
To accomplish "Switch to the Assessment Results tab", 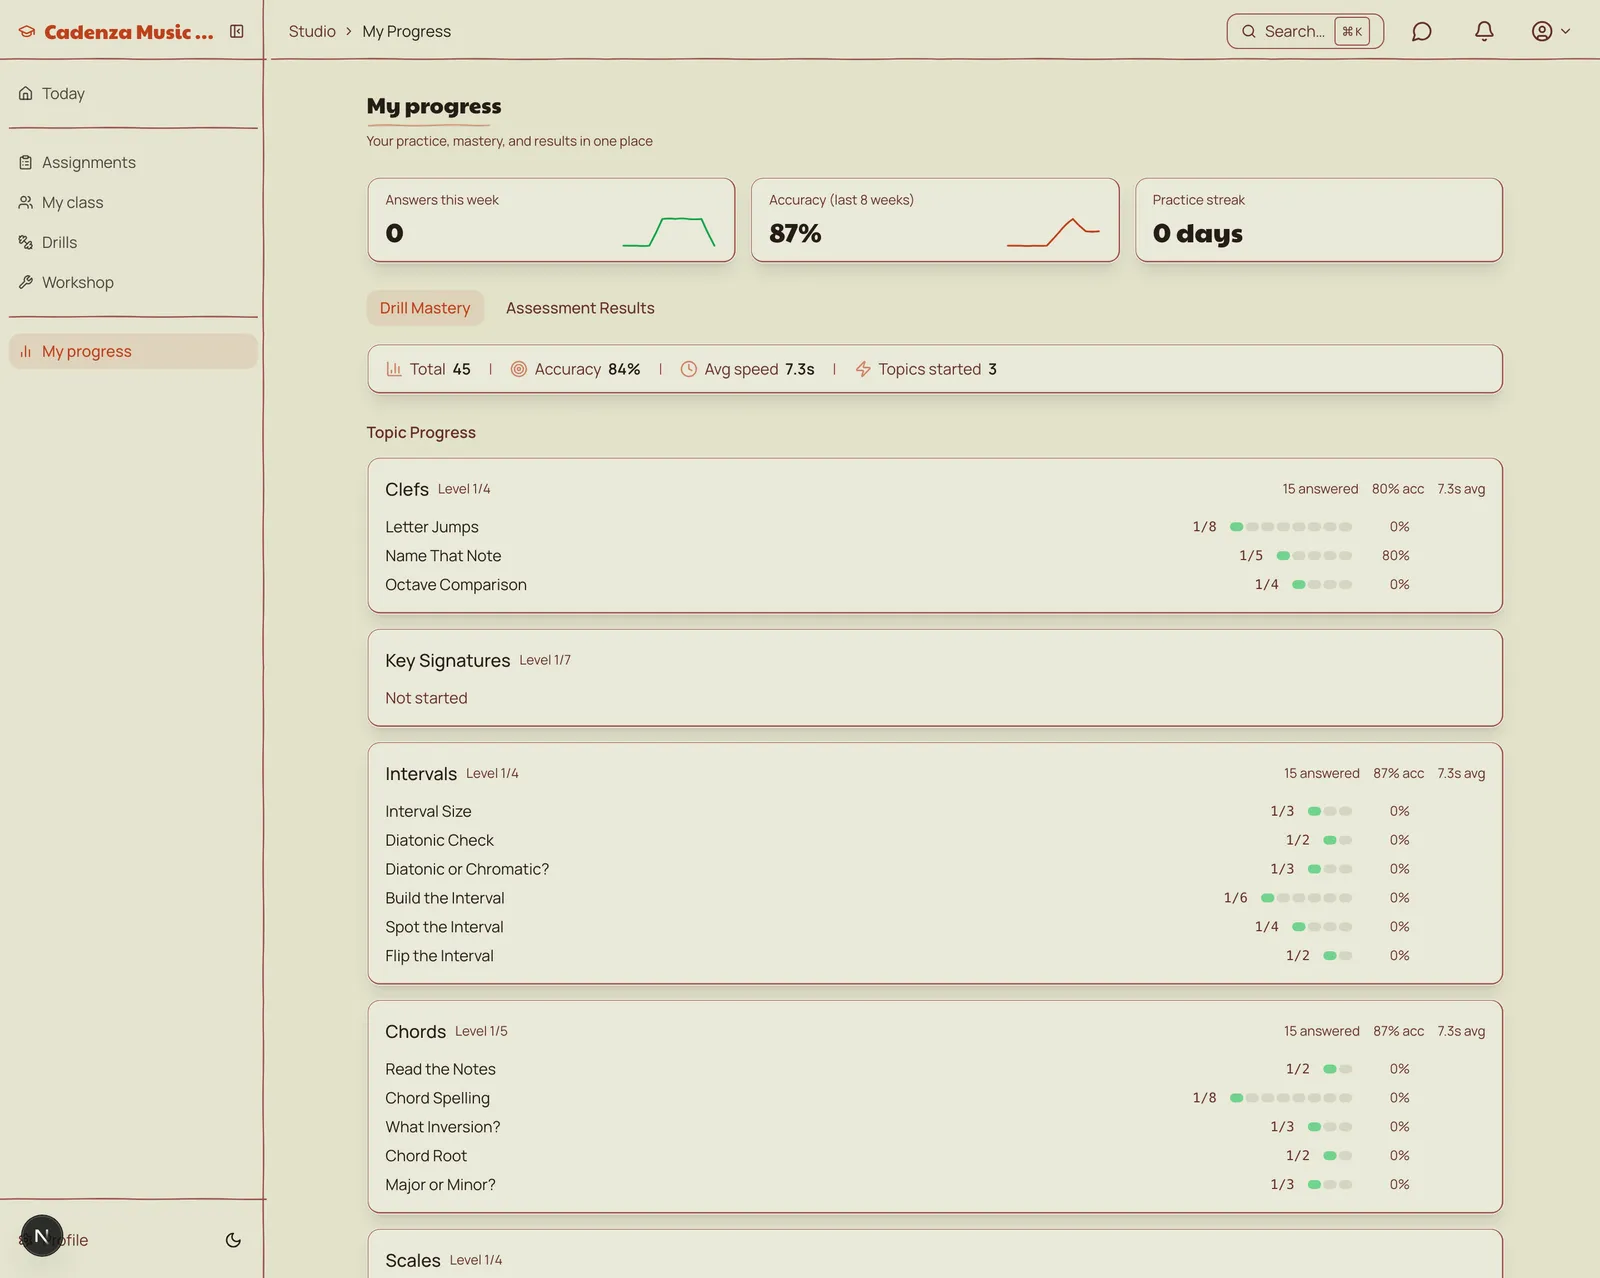I will (580, 308).
